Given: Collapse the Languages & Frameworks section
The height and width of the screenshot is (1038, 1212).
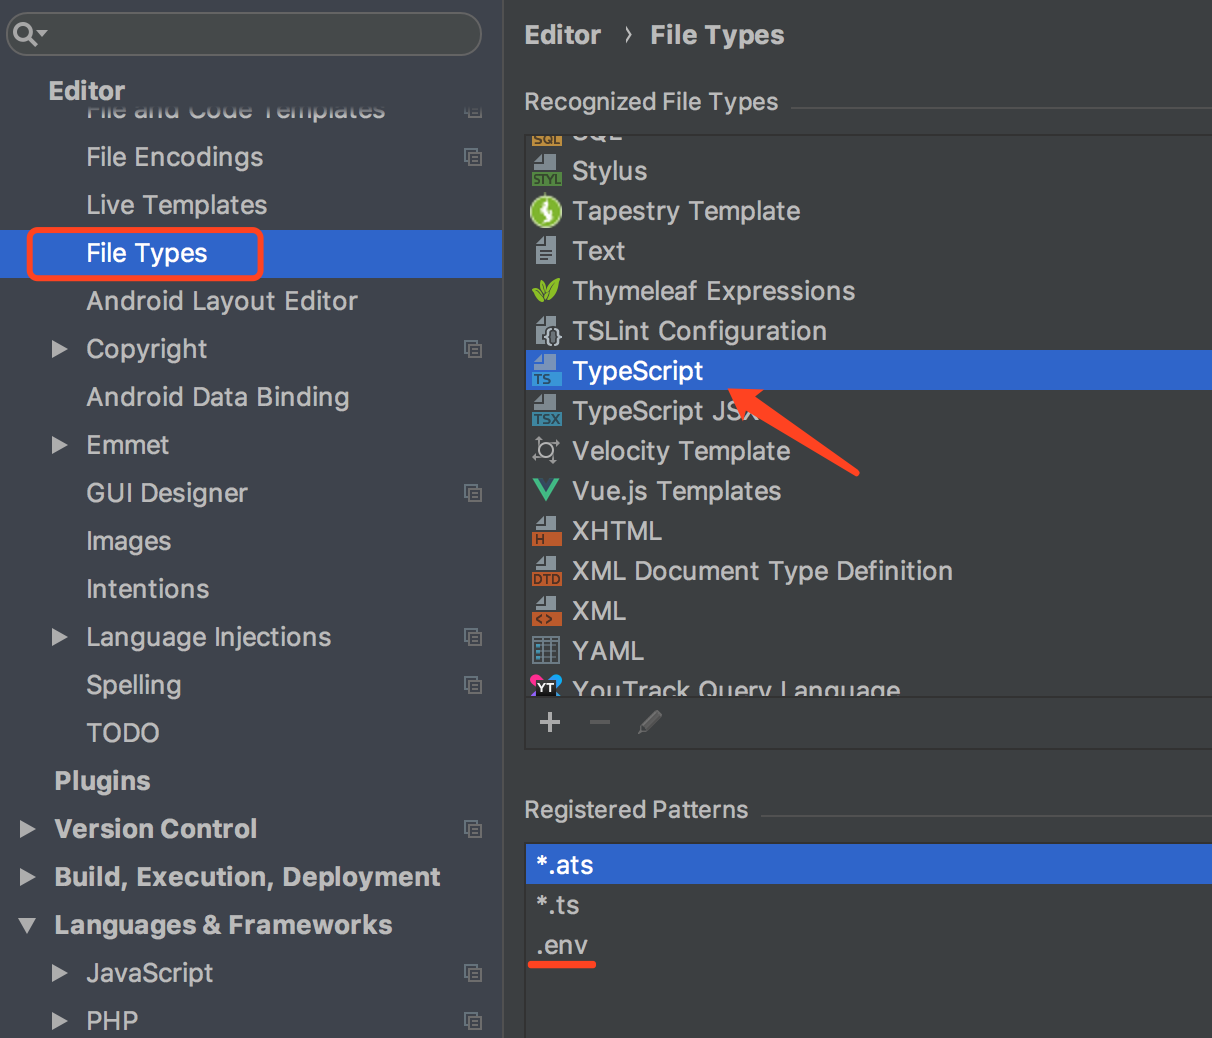Looking at the screenshot, I should coord(27,925).
